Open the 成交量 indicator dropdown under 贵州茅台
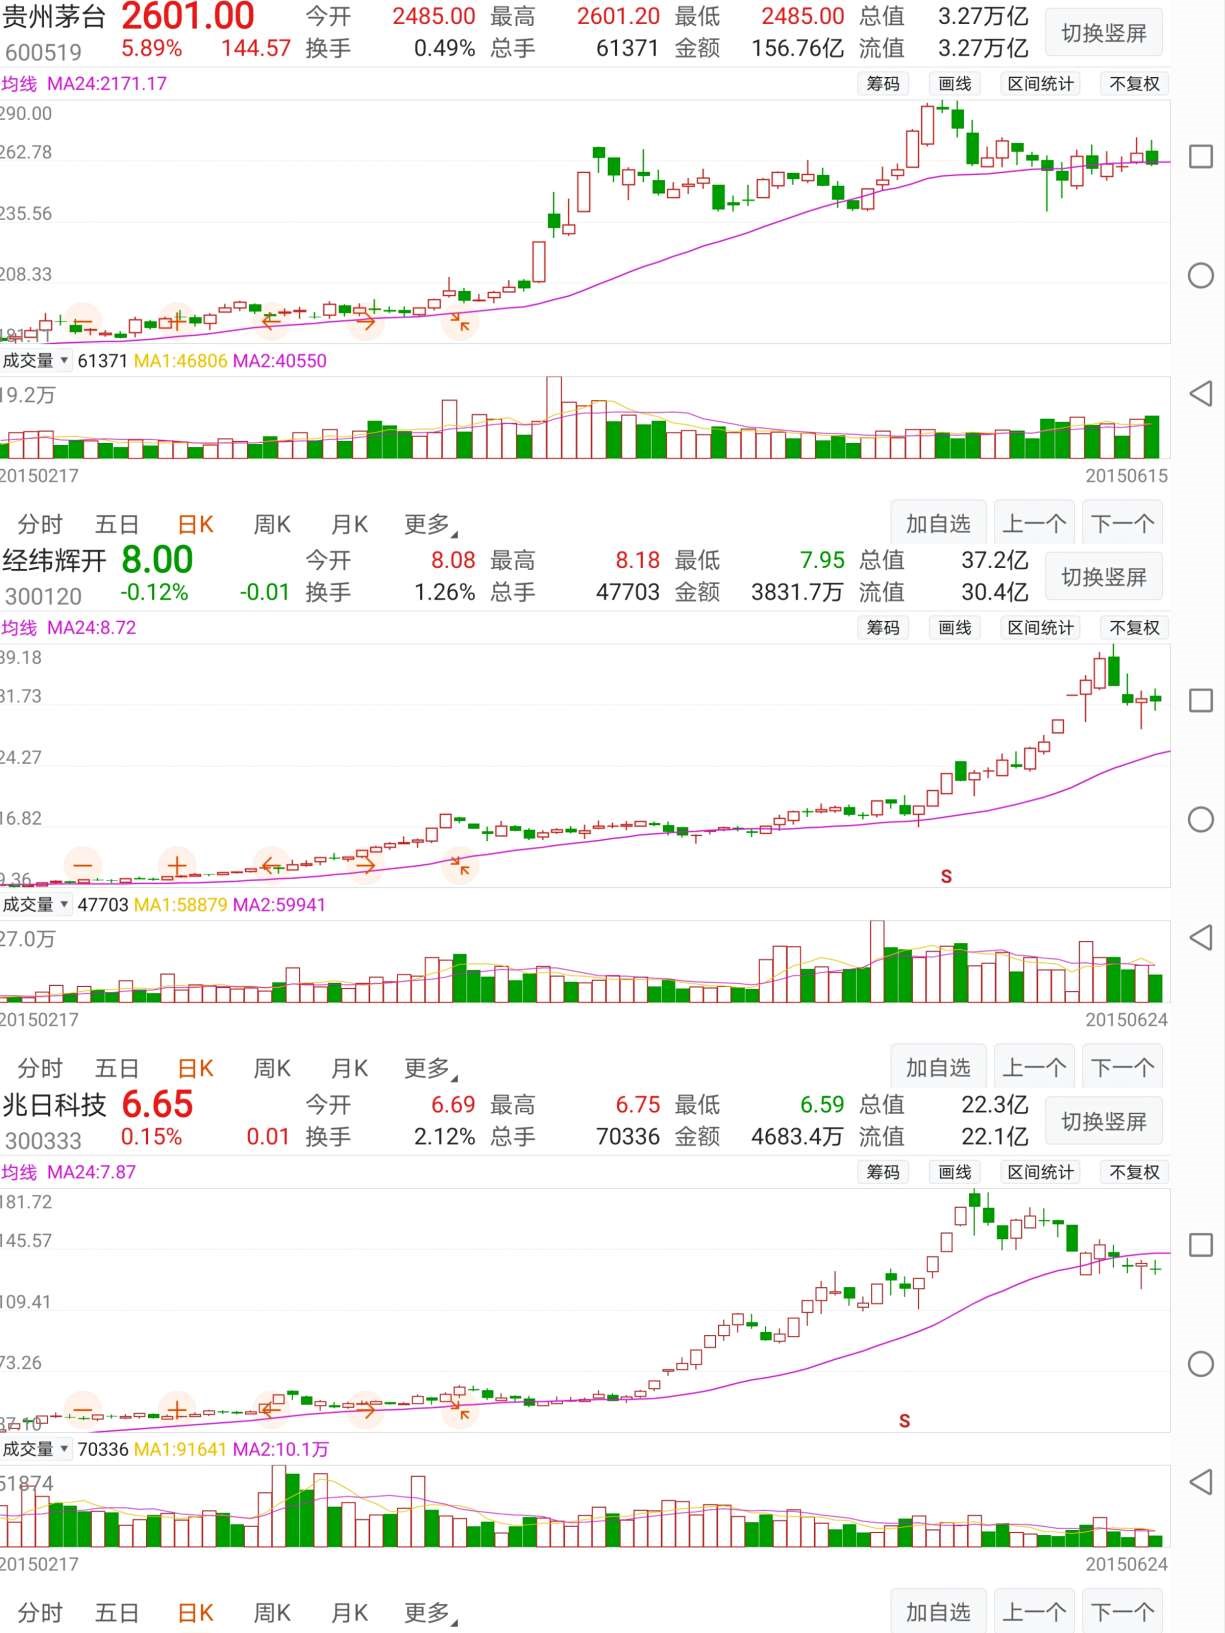 [36, 361]
